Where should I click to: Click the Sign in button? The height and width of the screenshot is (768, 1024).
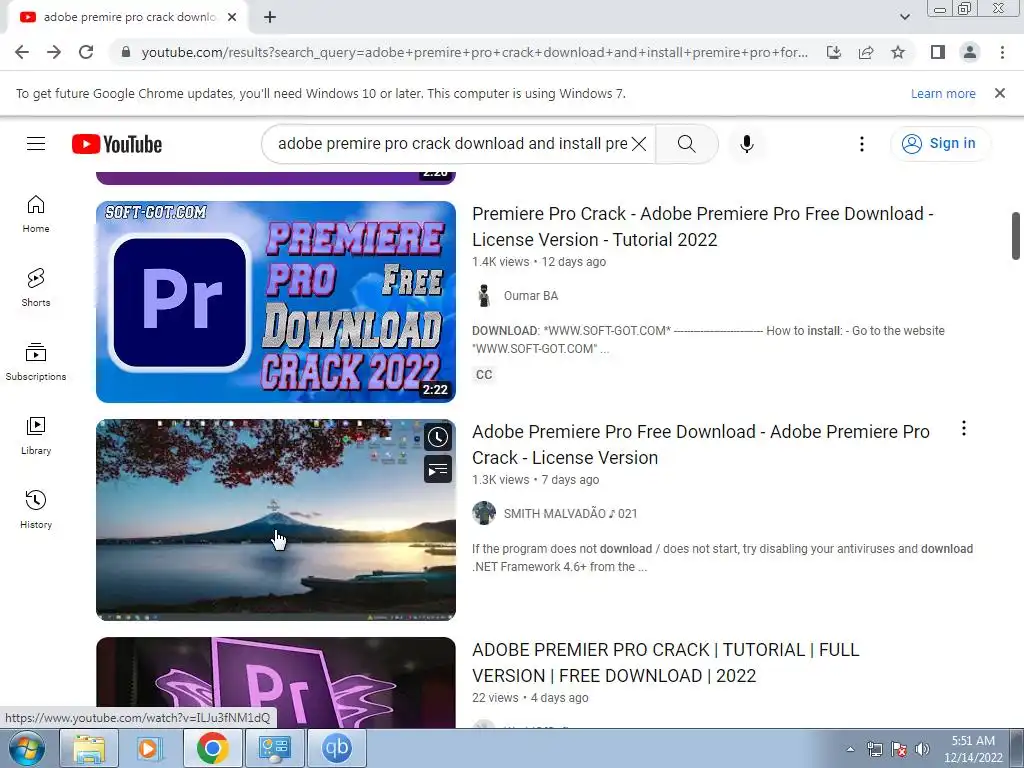(x=940, y=144)
